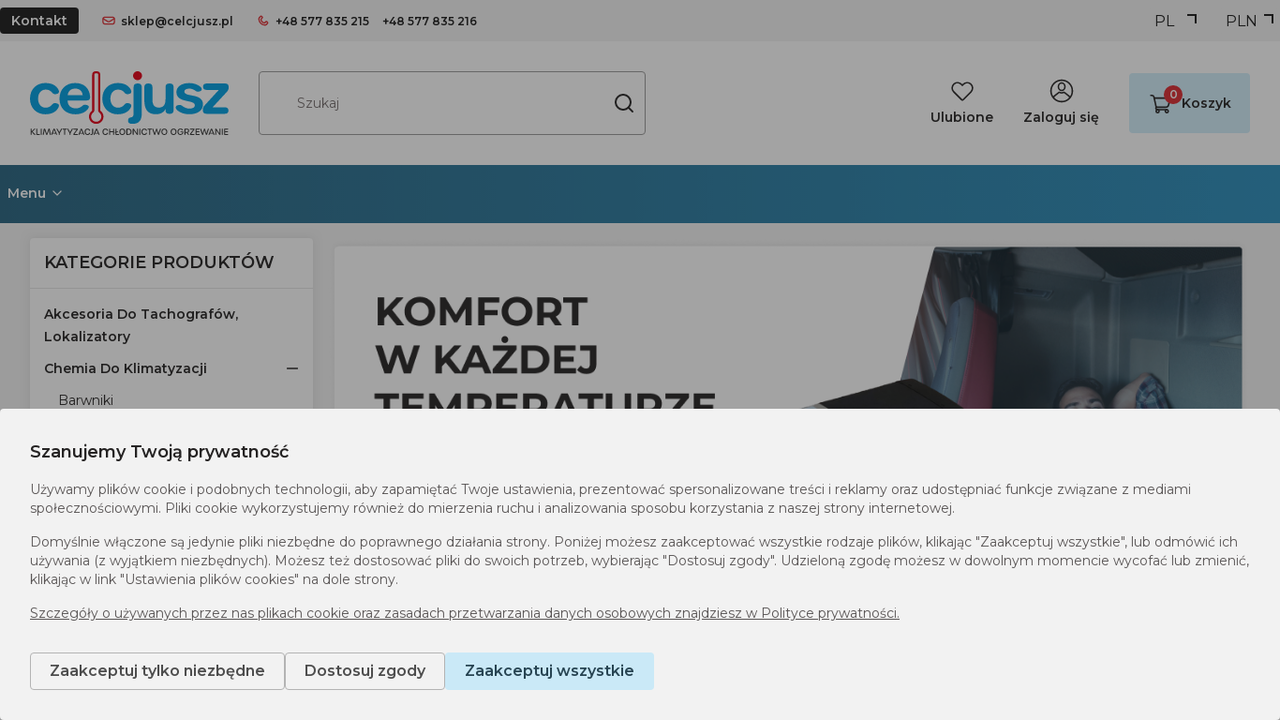This screenshot has height=720, width=1280.
Task: Click Zaakceptuj tylko niezbędne
Action: pyautogui.click(x=157, y=671)
